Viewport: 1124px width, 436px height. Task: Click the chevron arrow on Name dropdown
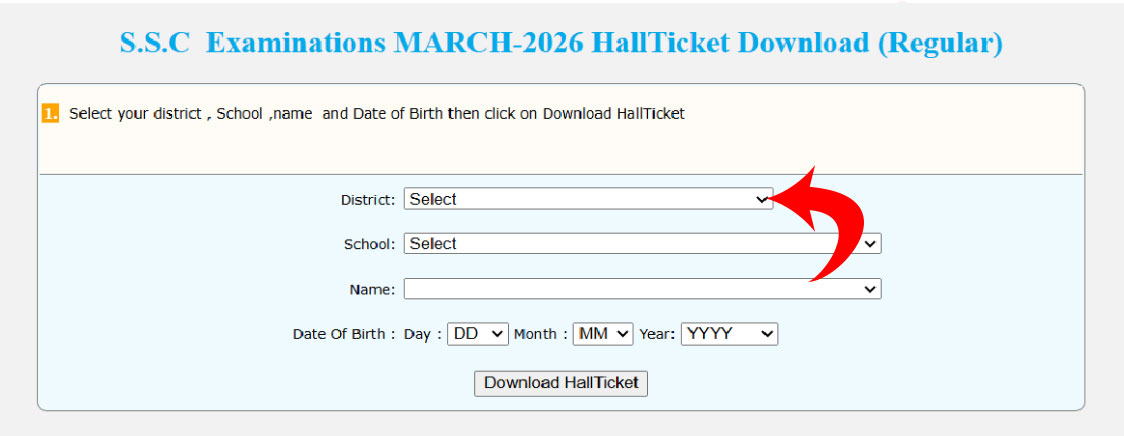click(x=870, y=289)
